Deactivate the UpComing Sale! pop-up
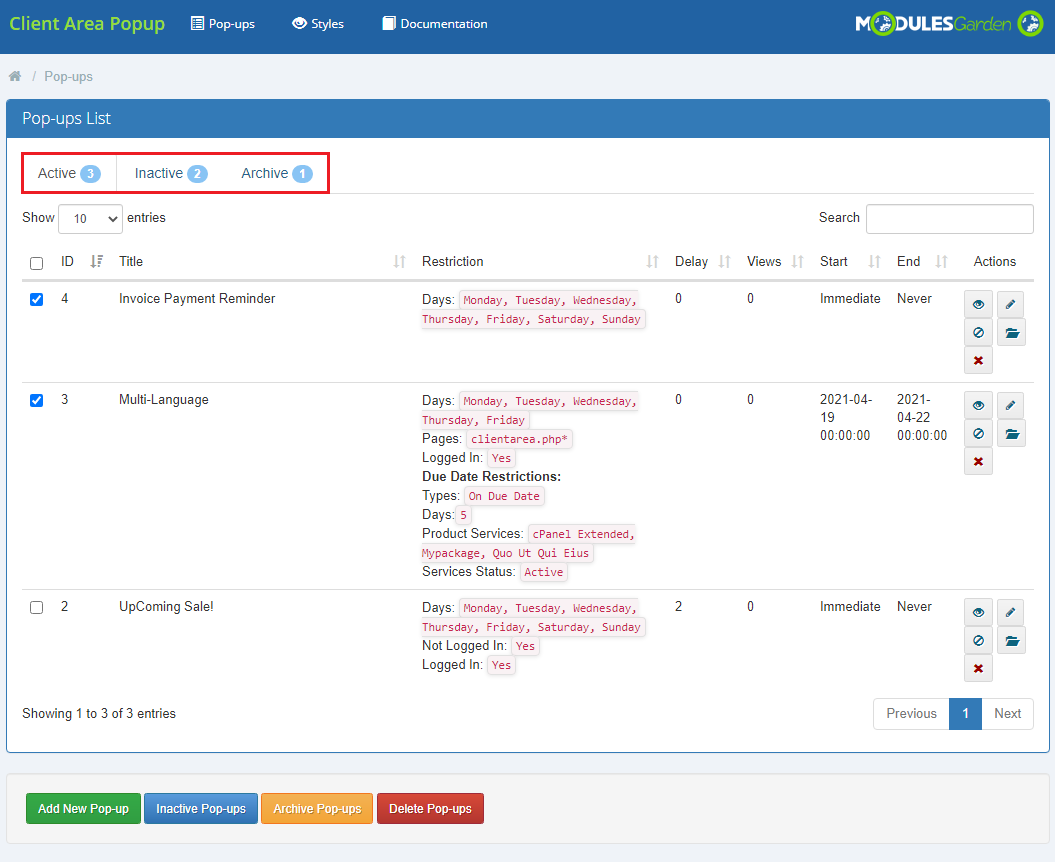Image resolution: width=1055 pixels, height=862 pixels. [x=978, y=641]
